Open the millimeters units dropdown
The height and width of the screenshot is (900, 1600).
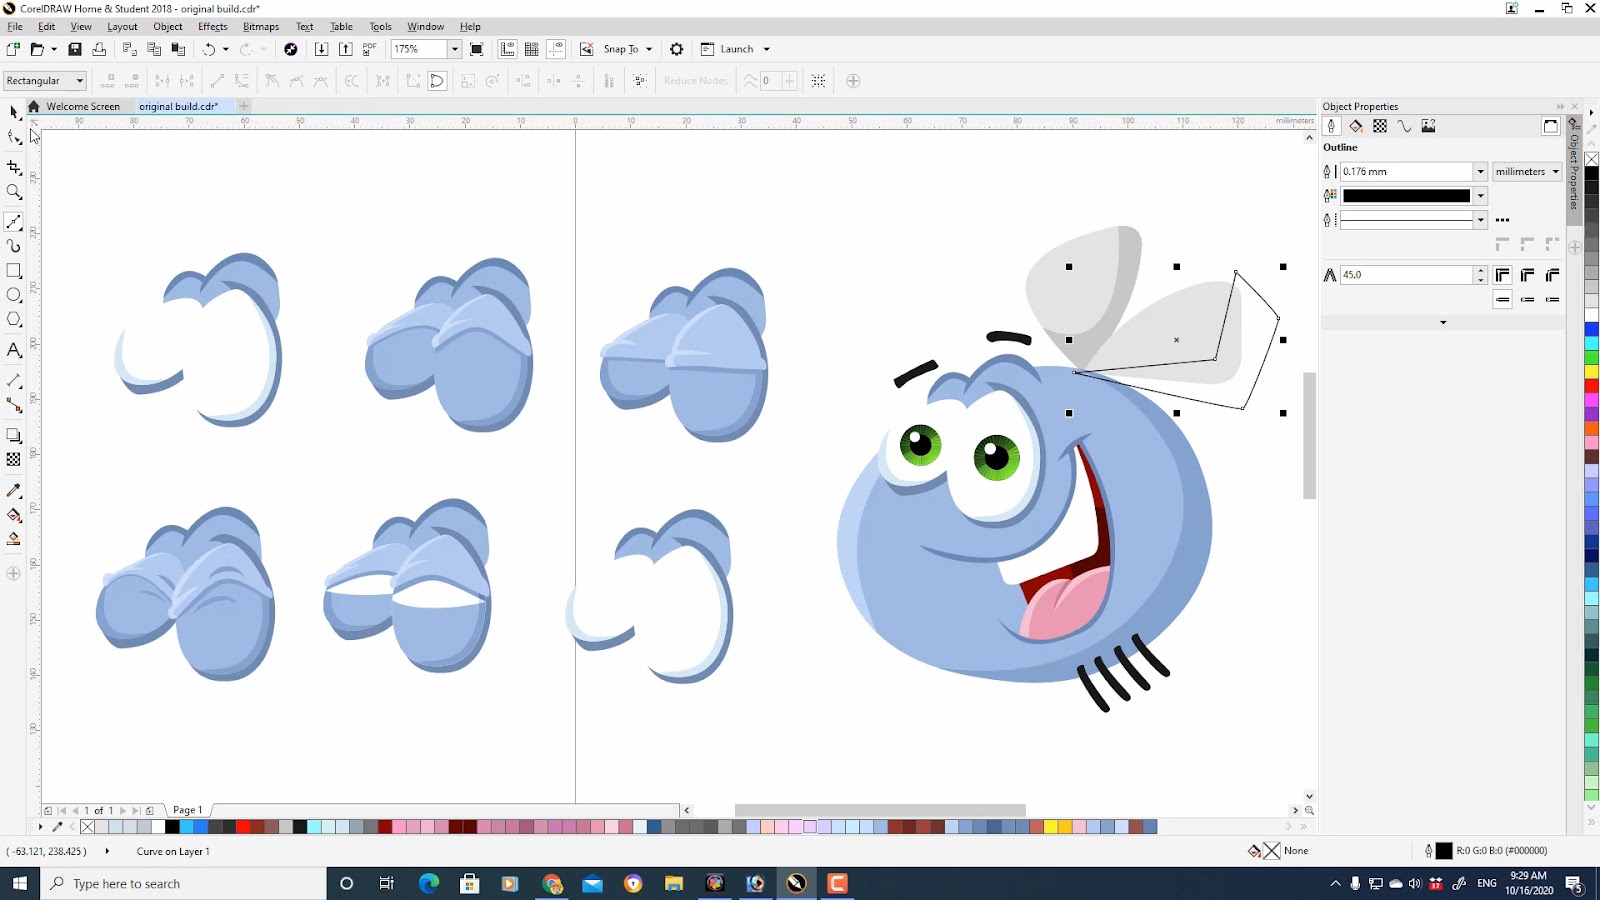click(1527, 172)
